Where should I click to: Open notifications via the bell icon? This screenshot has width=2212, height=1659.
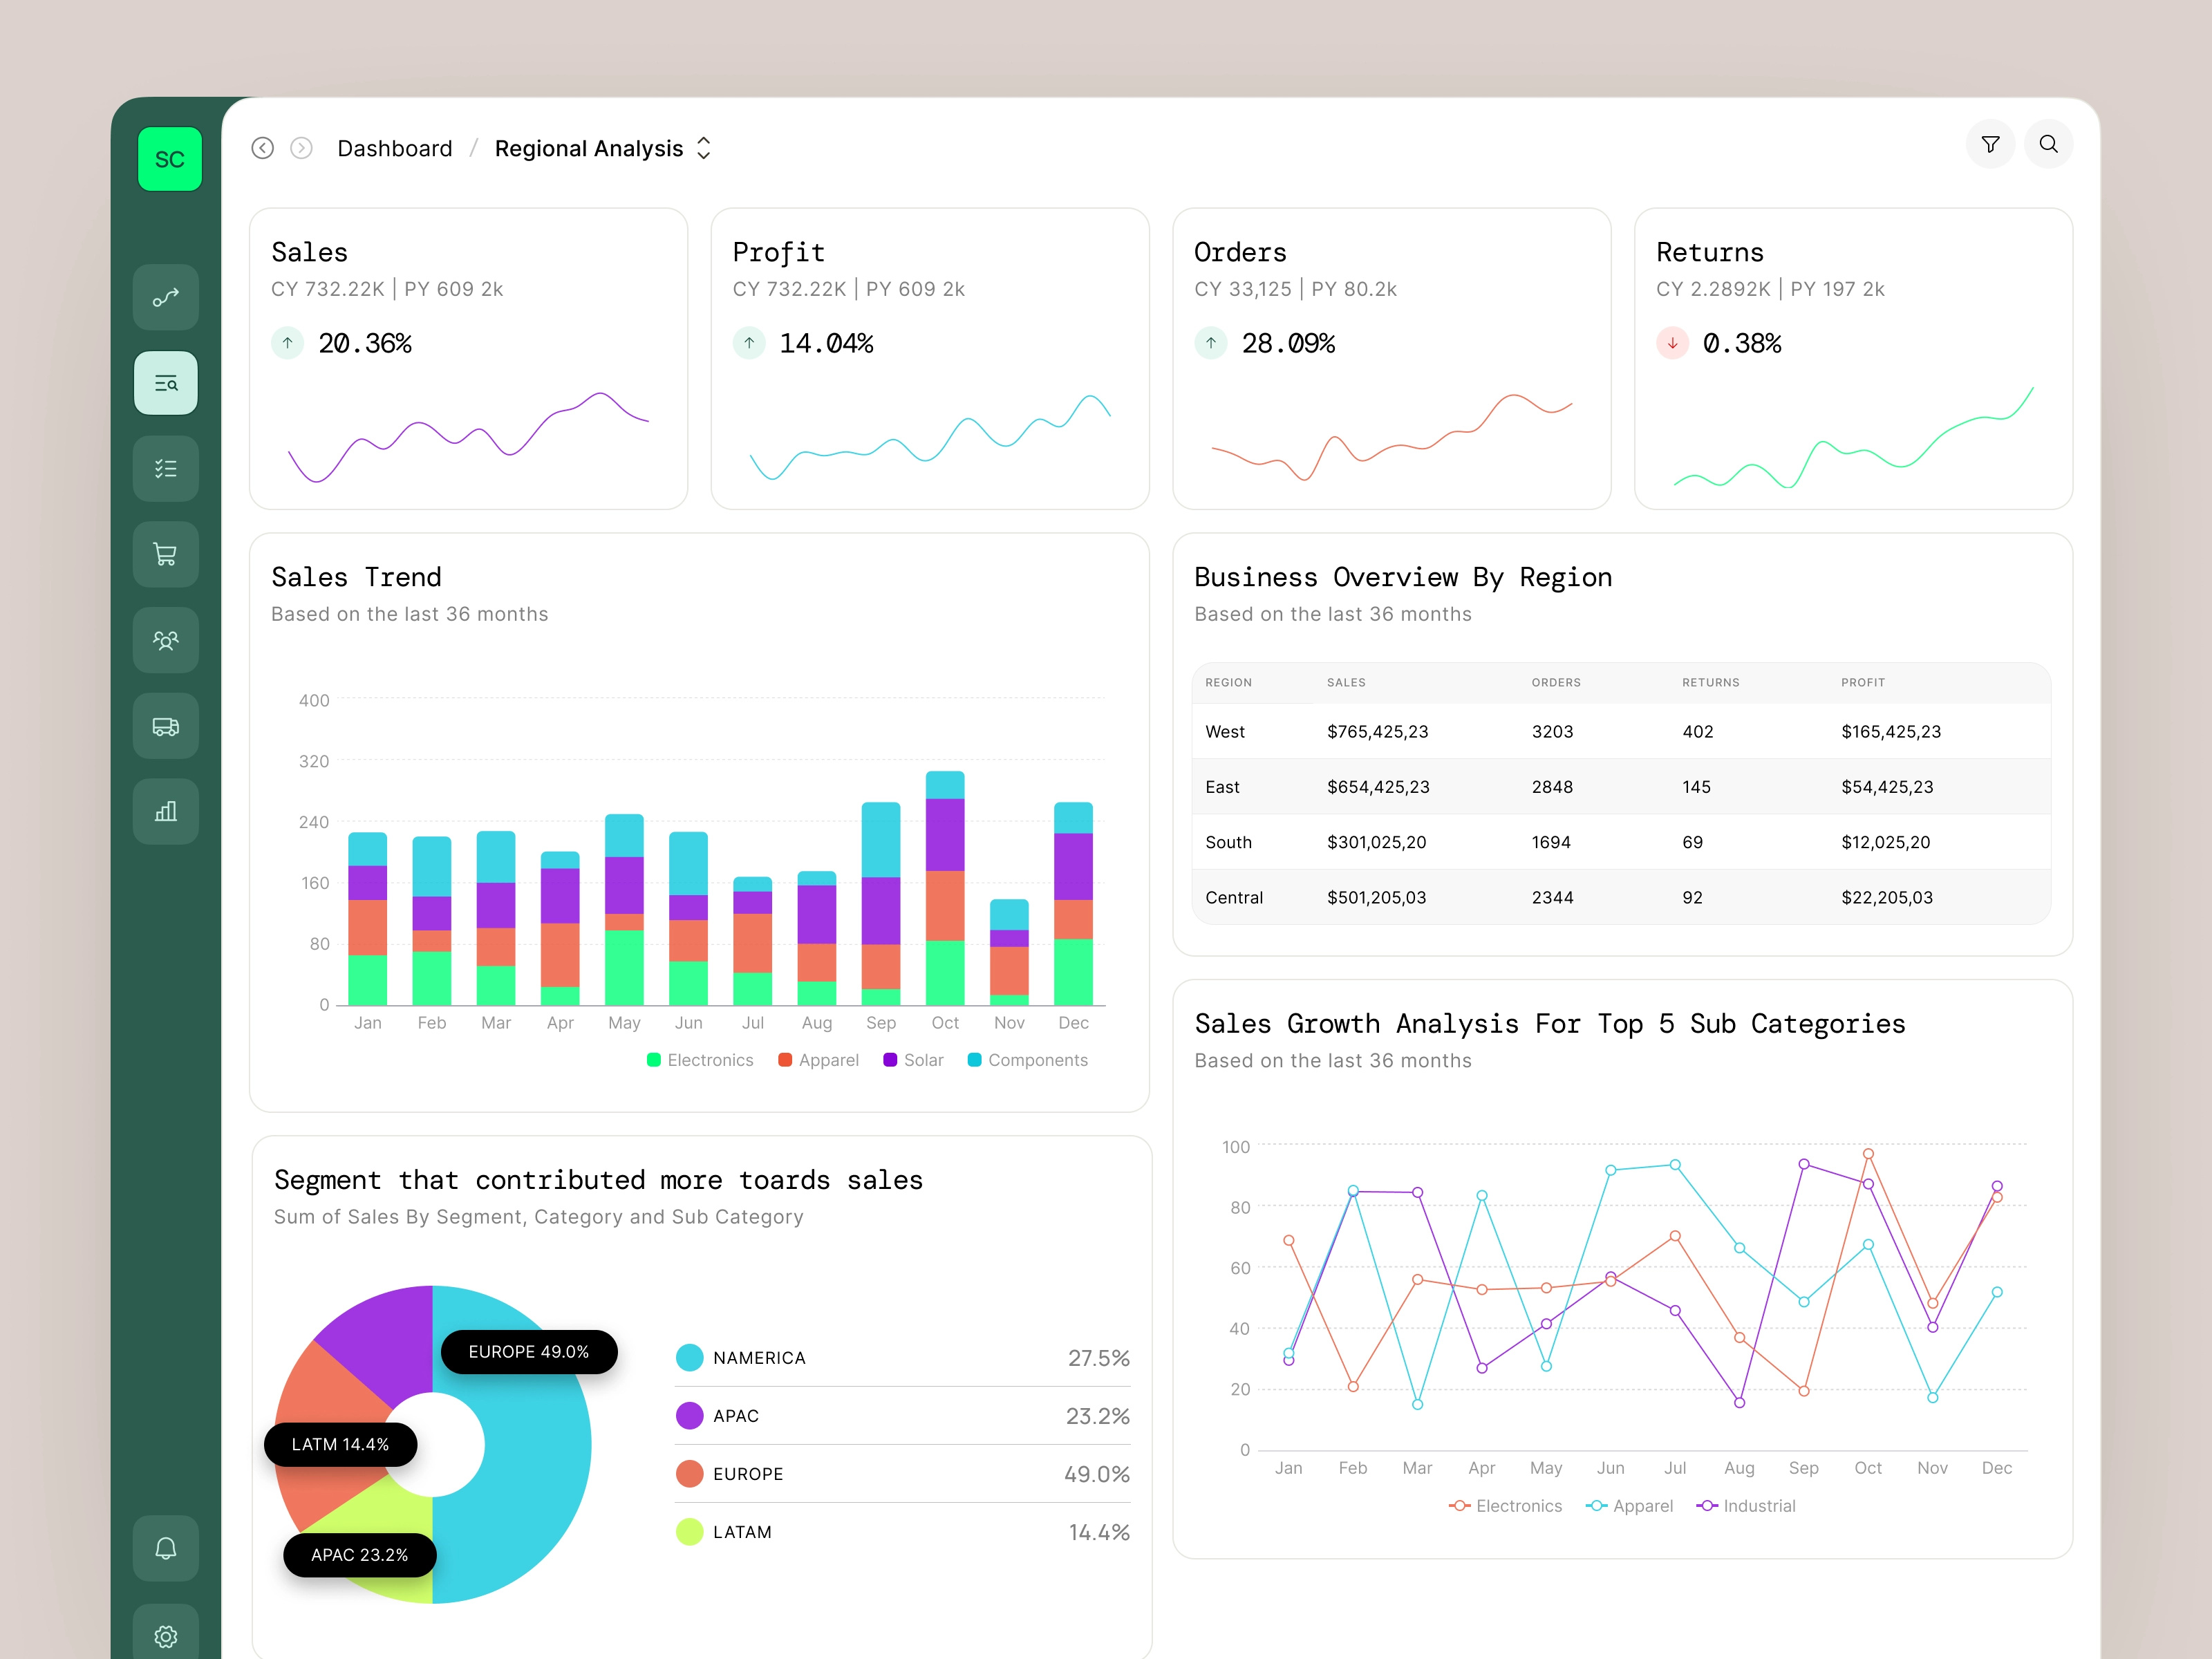click(x=166, y=1547)
